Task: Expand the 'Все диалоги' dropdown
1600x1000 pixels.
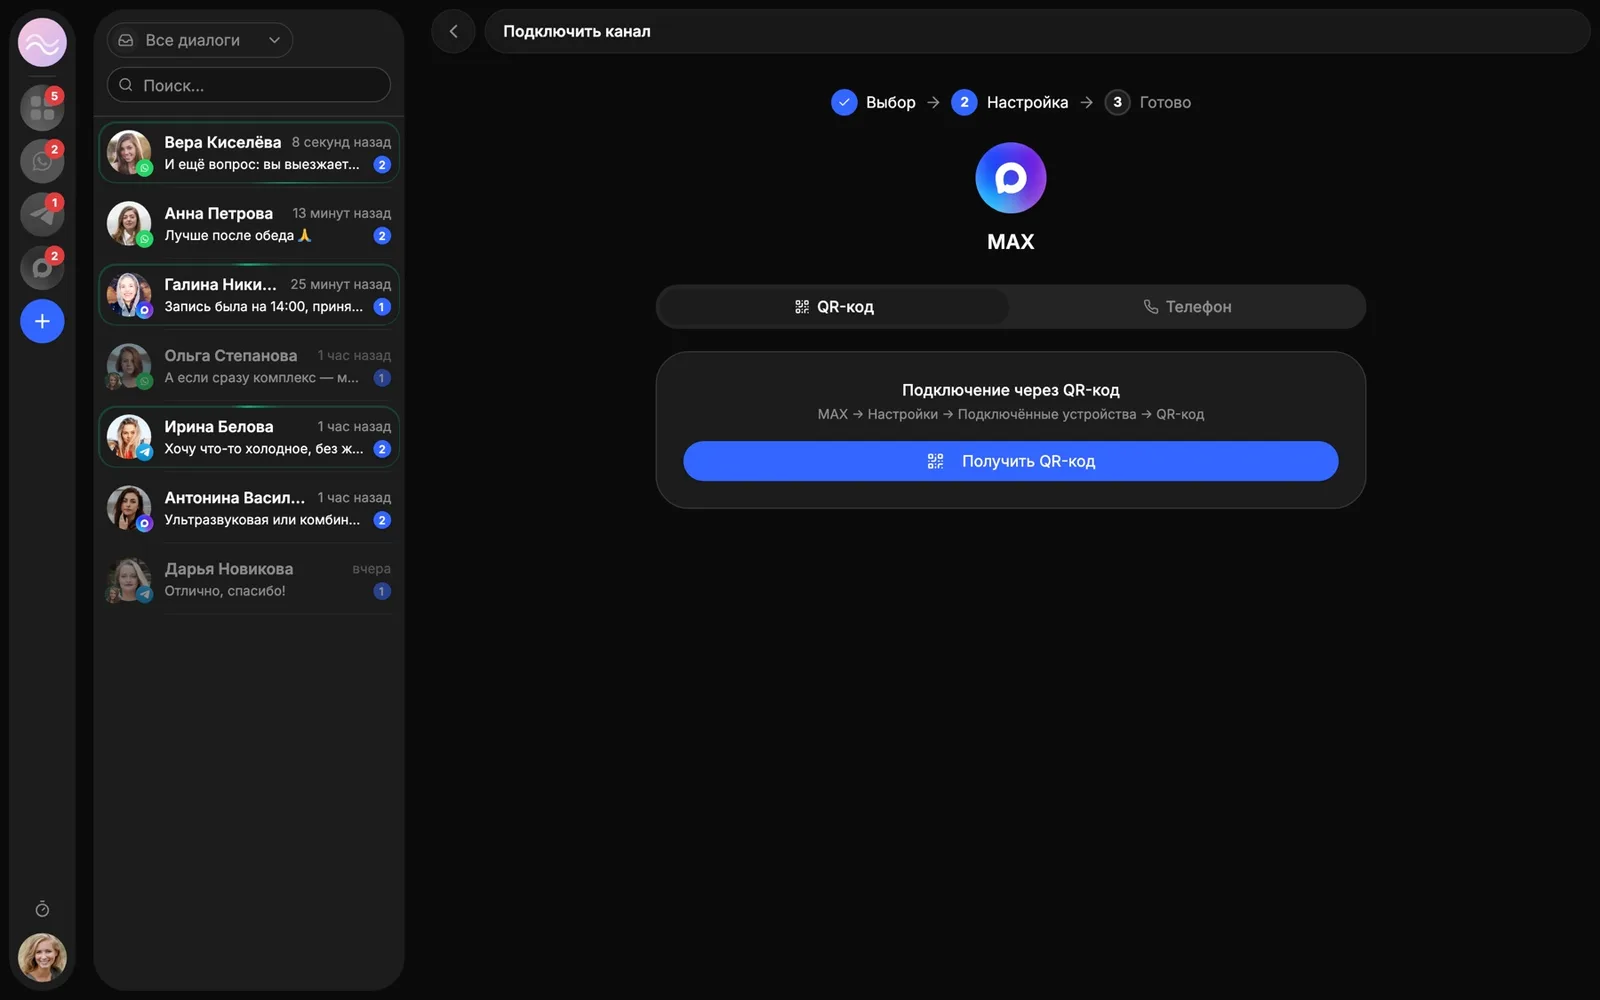Action: pos(200,40)
